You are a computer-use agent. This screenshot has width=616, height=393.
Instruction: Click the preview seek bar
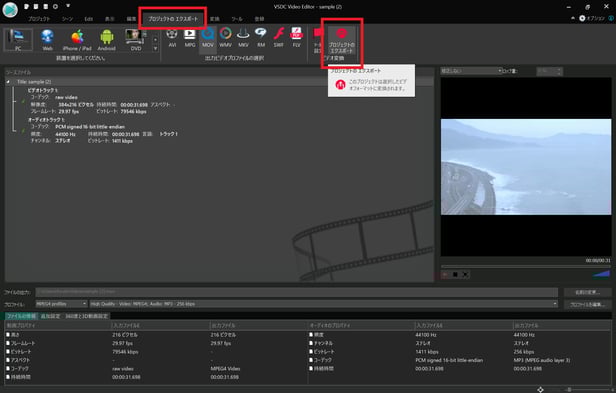526,267
